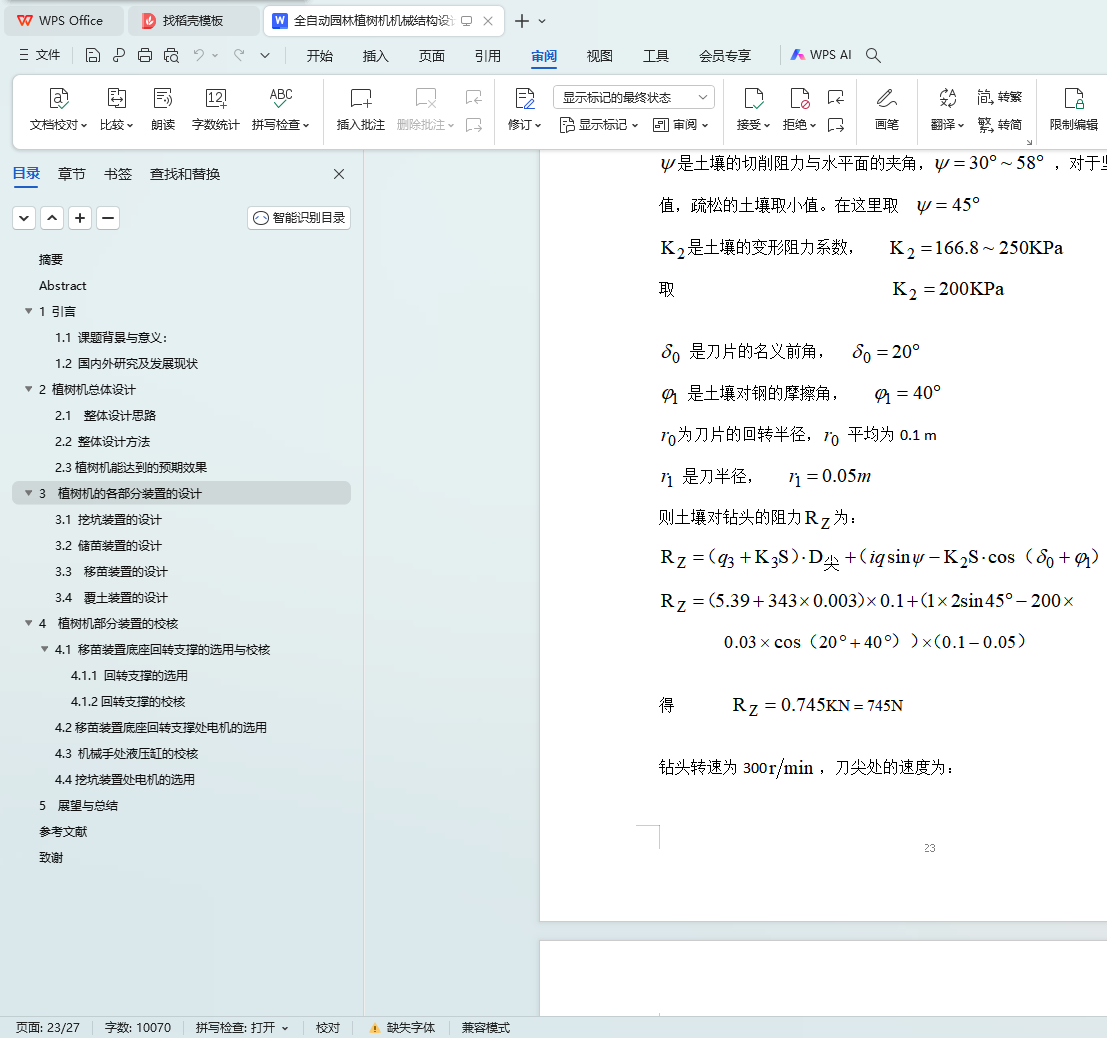The image size is (1107, 1038).
Task: Collapse 4 植树机部分装置的校核 node
Action: 29,623
